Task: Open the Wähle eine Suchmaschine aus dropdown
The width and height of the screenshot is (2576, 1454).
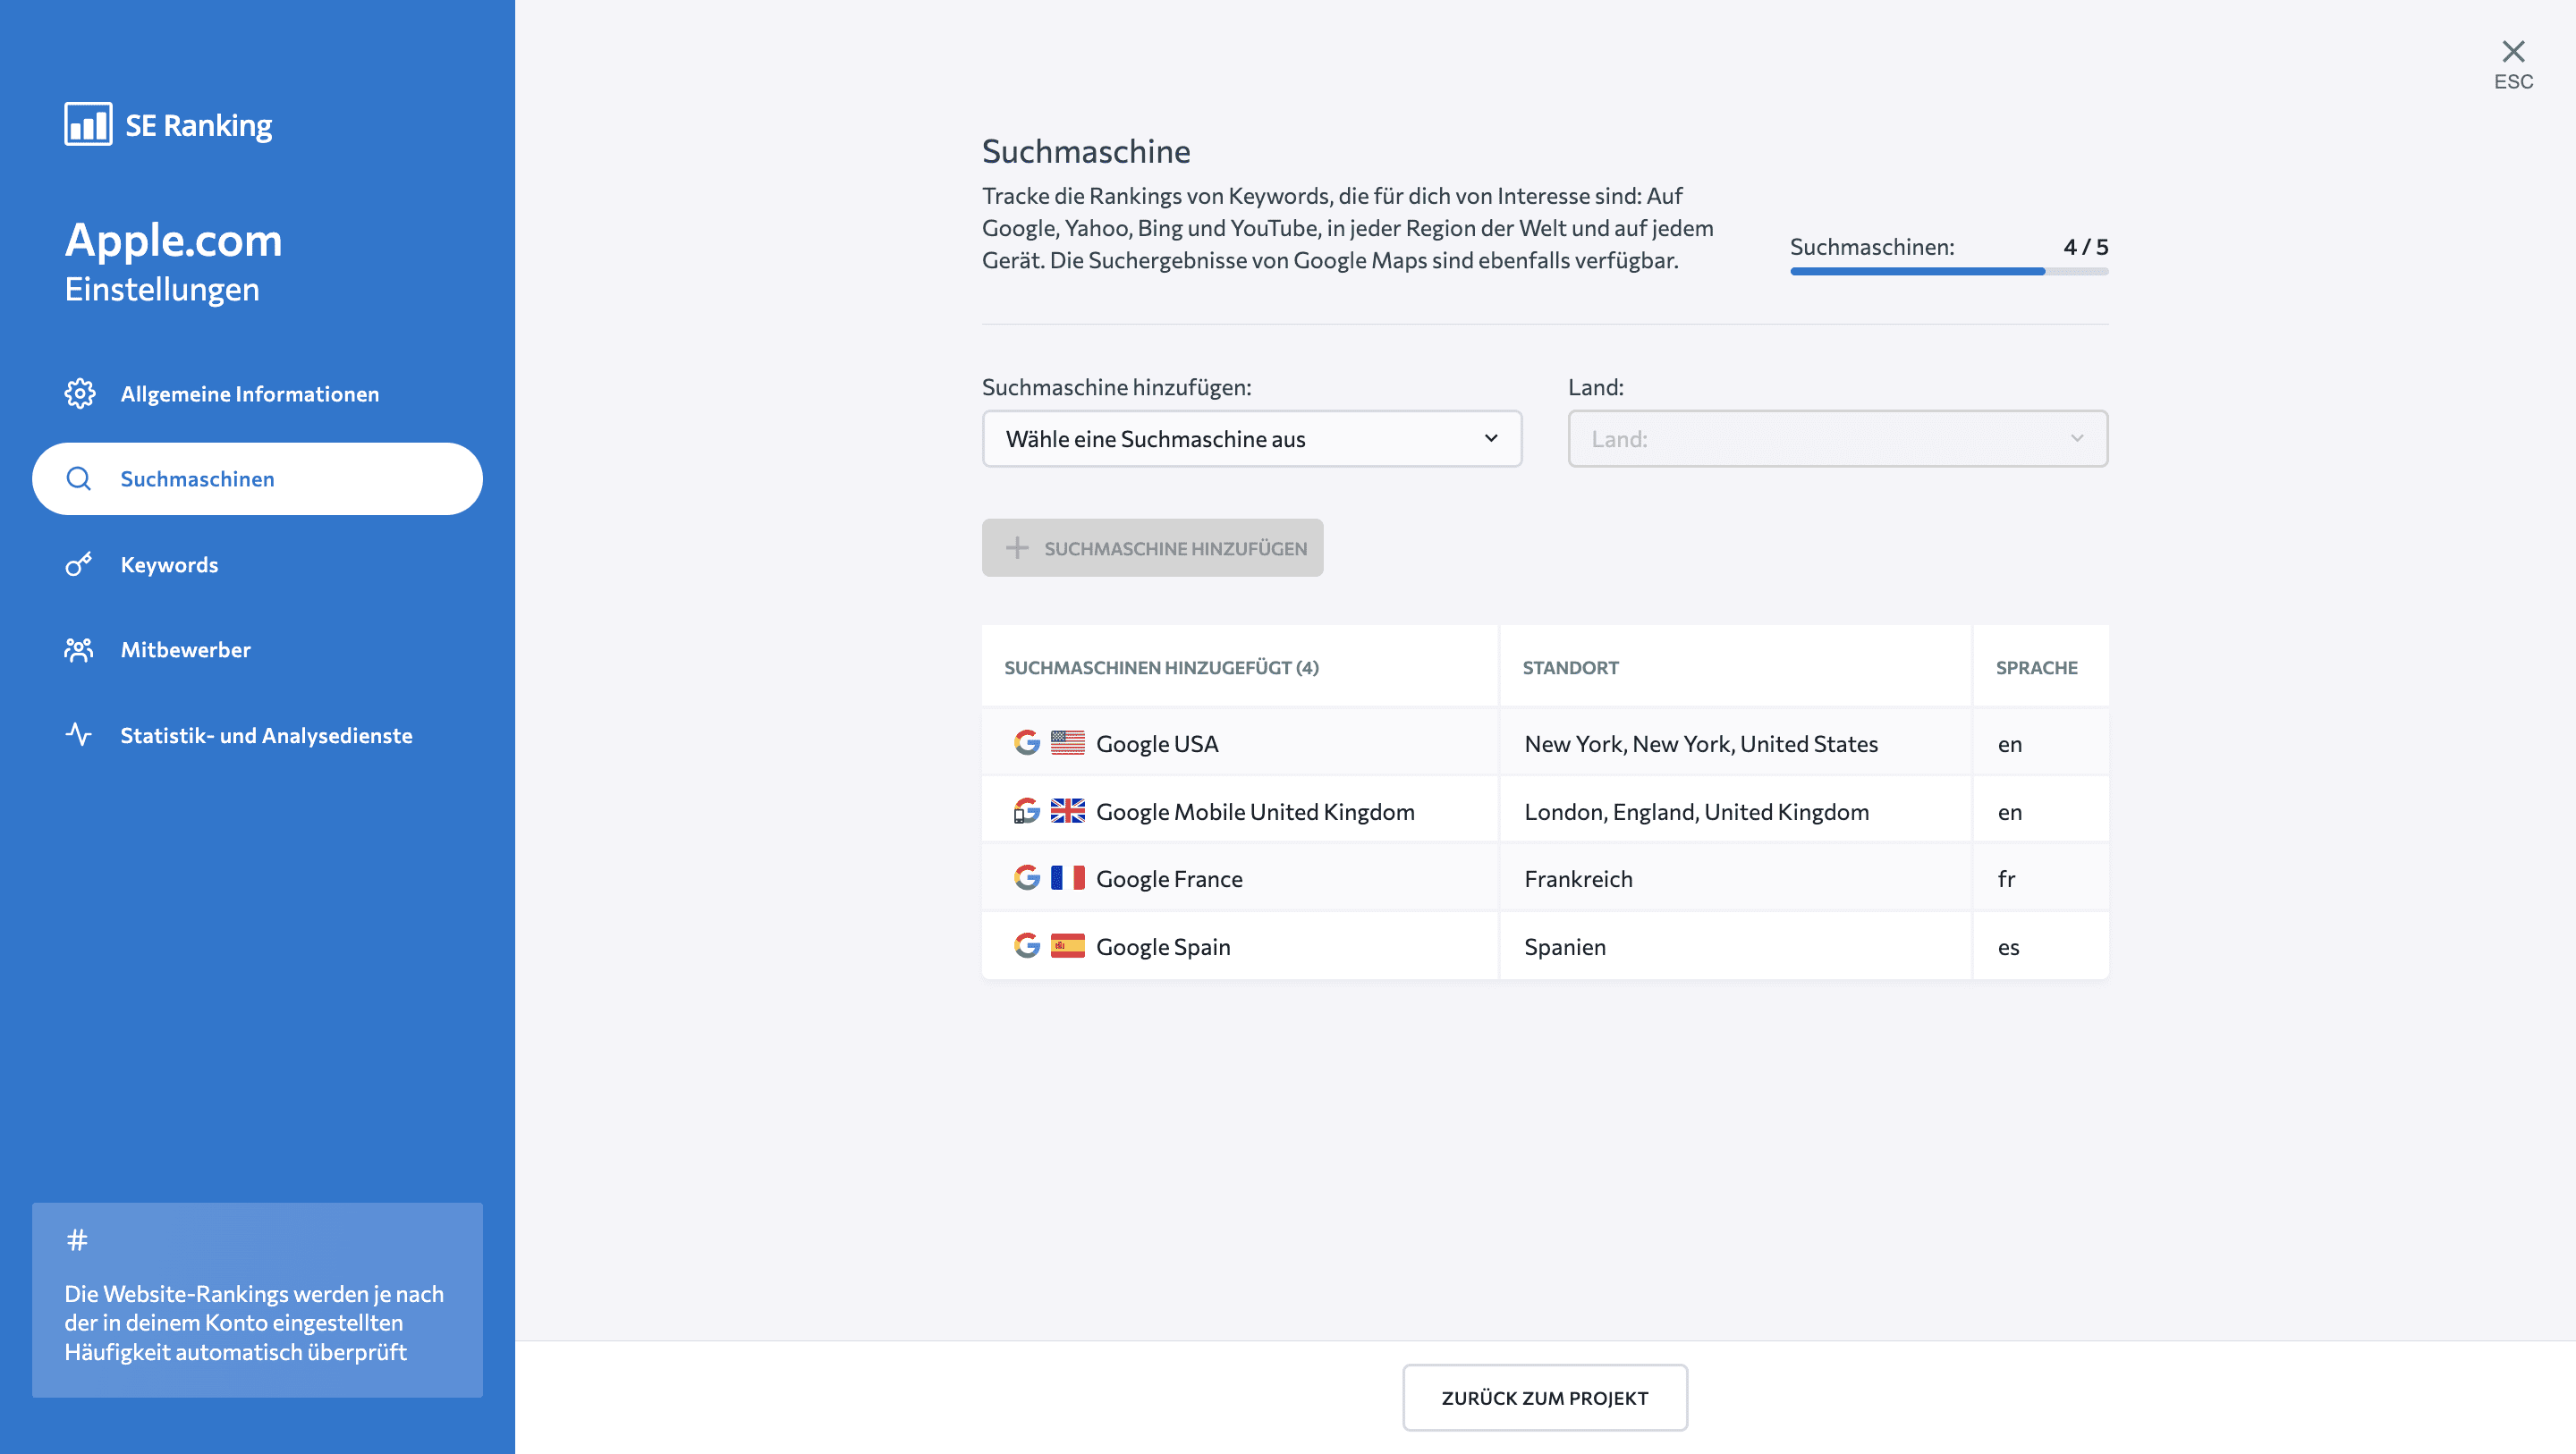Action: (x=1252, y=438)
